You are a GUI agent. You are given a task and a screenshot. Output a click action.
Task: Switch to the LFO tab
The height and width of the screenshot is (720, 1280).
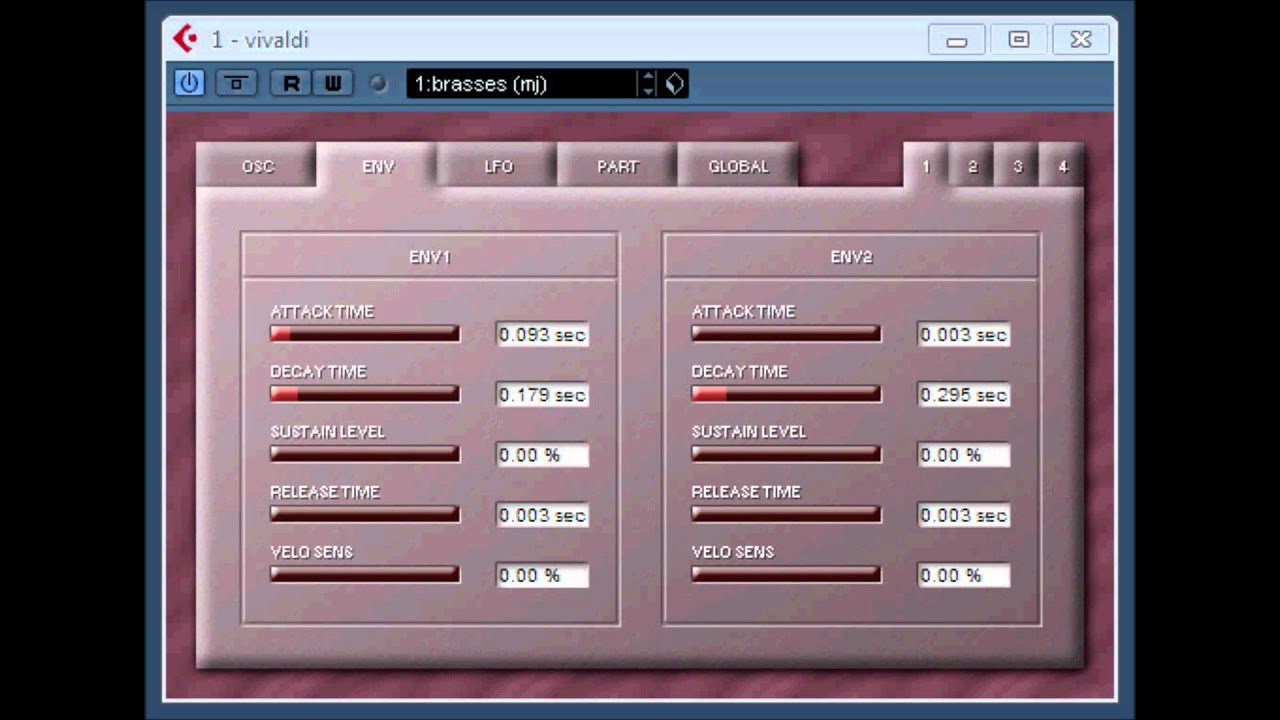point(498,166)
